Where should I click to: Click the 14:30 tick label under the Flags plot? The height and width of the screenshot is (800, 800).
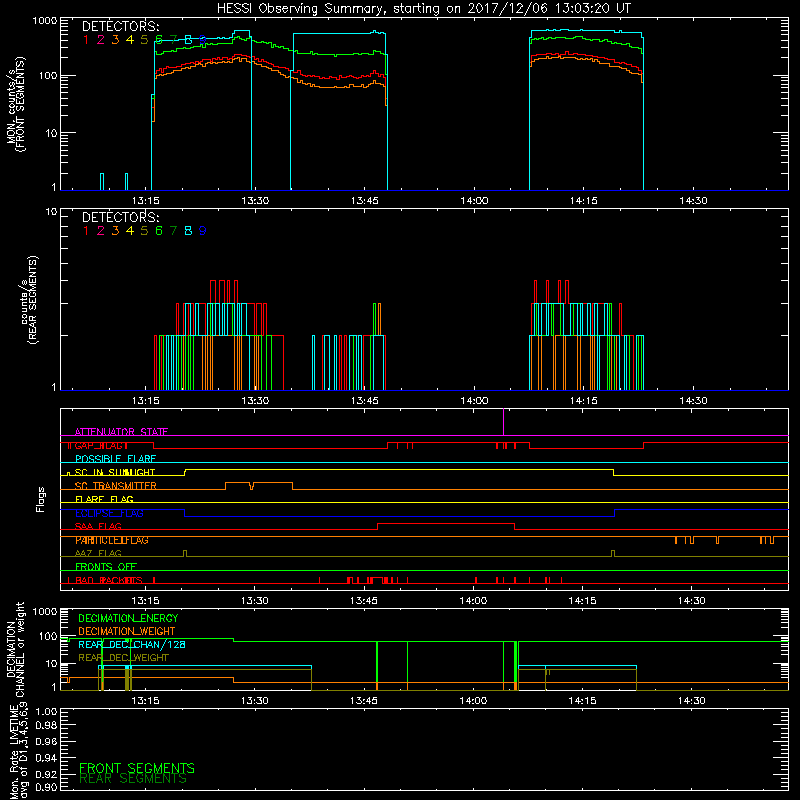click(x=692, y=601)
